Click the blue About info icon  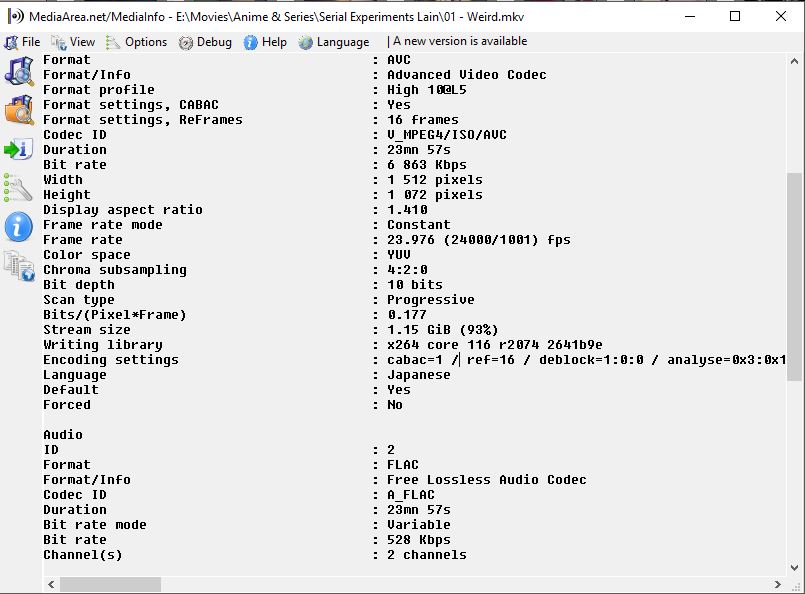point(18,226)
